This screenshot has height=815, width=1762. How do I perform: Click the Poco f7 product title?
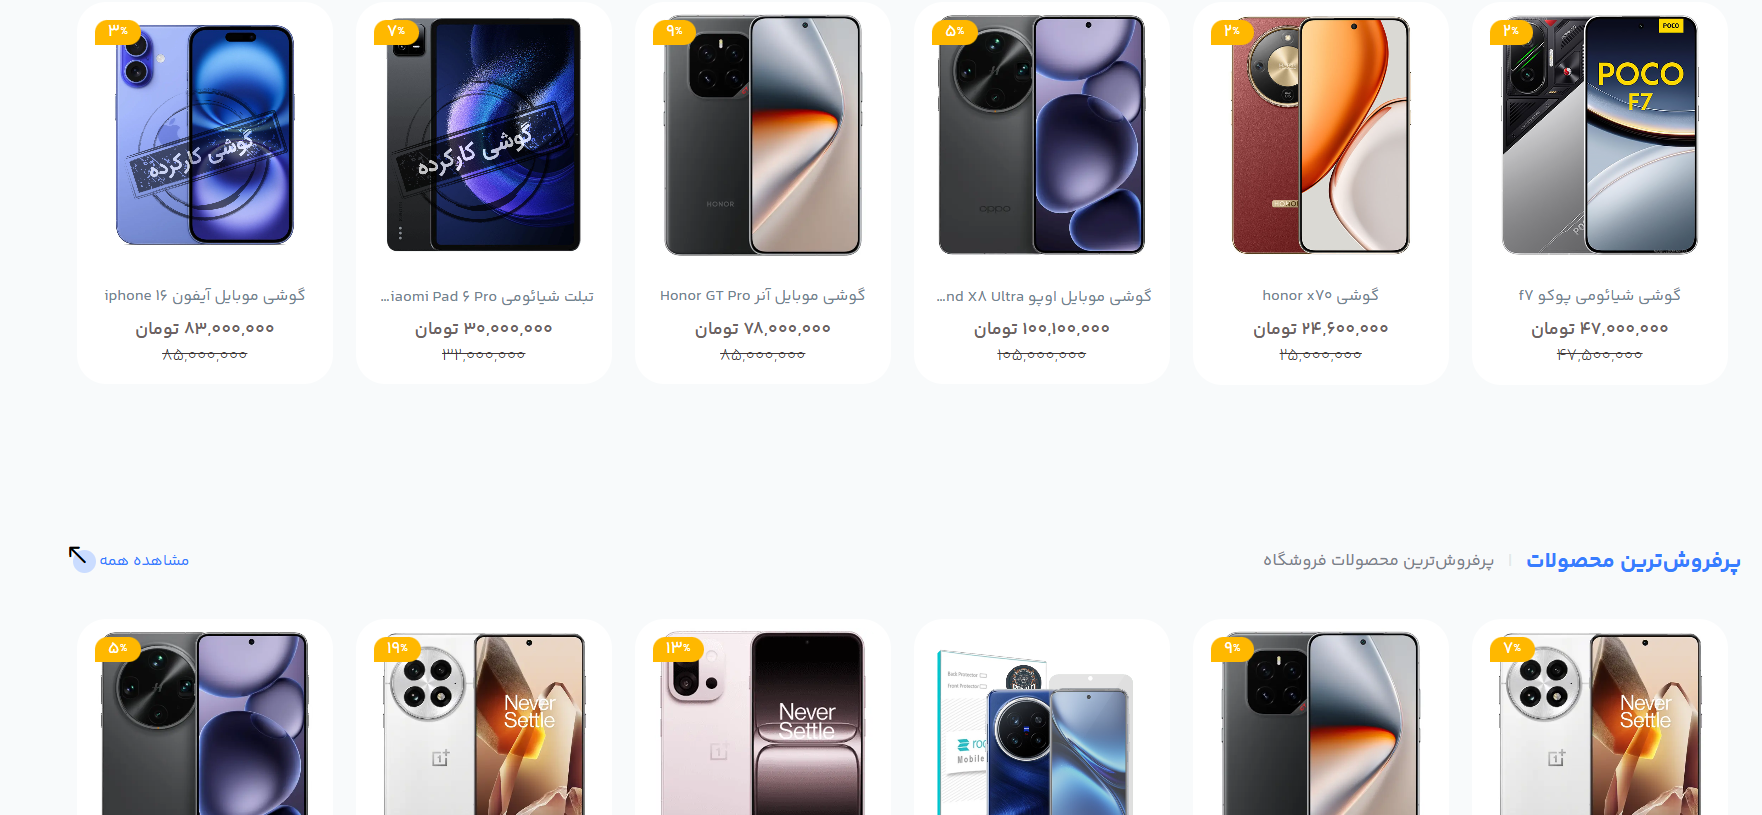(1600, 296)
